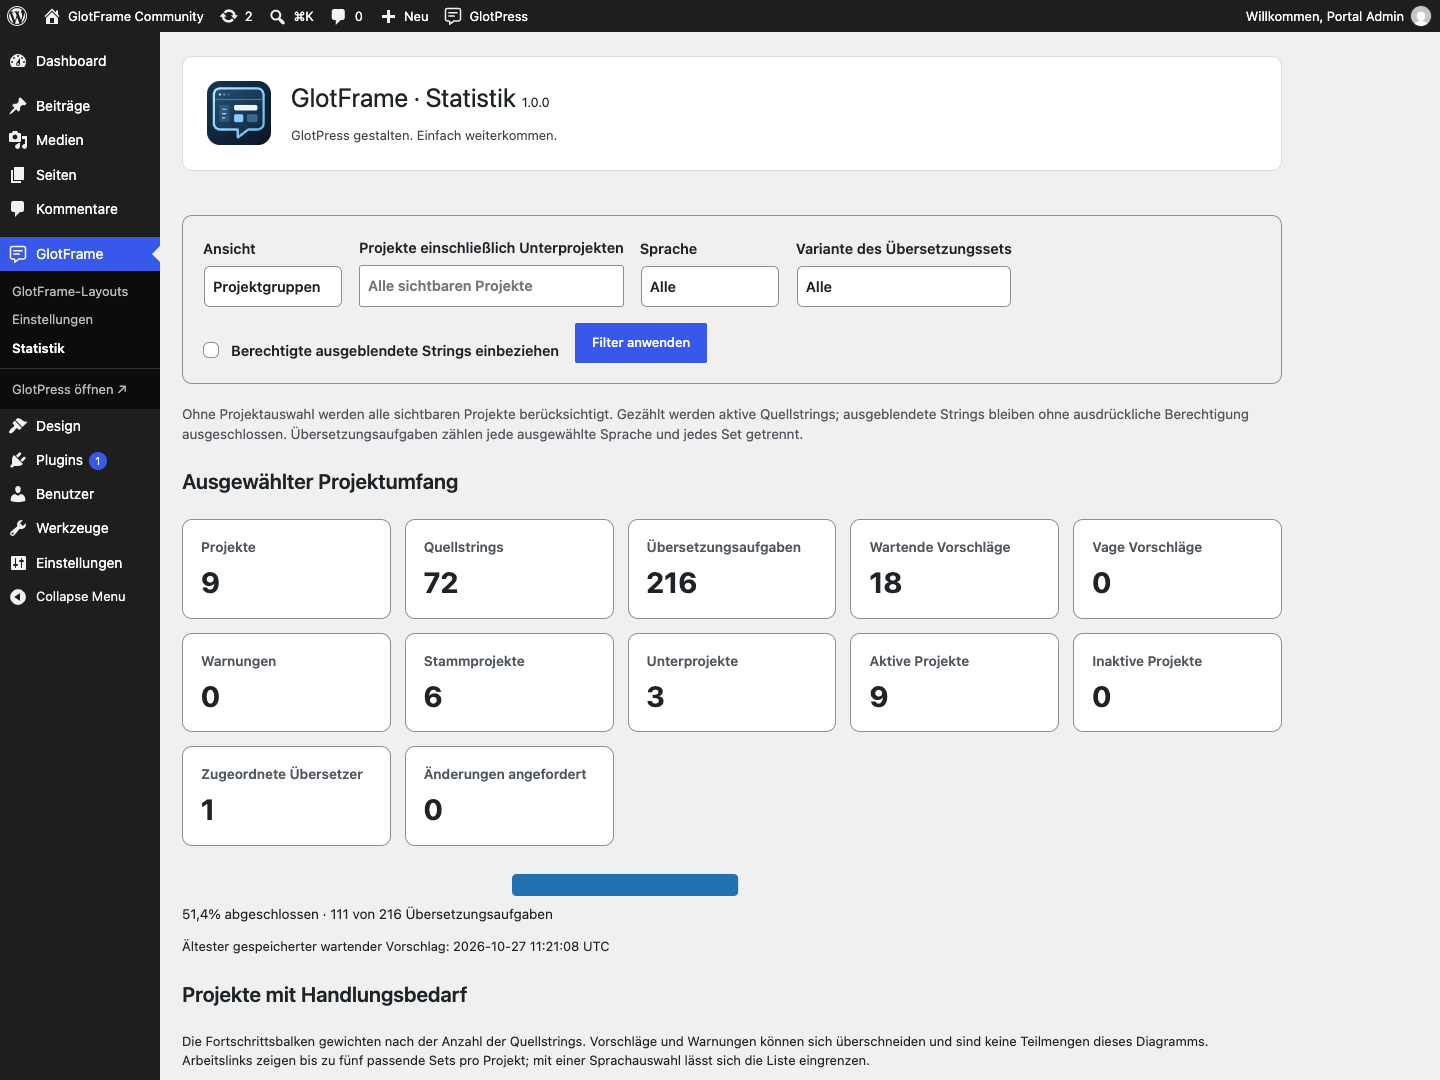Click the Kommentare speech bubble icon

coord(18,209)
